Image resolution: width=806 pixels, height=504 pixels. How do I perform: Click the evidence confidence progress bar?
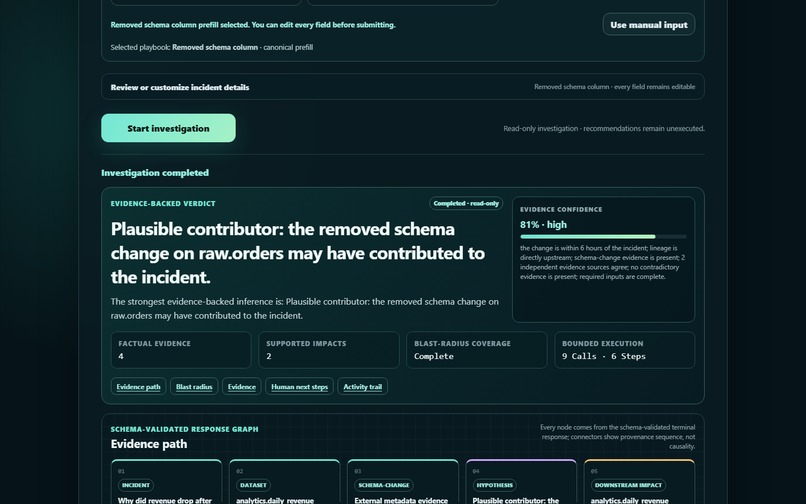pyautogui.click(x=603, y=237)
